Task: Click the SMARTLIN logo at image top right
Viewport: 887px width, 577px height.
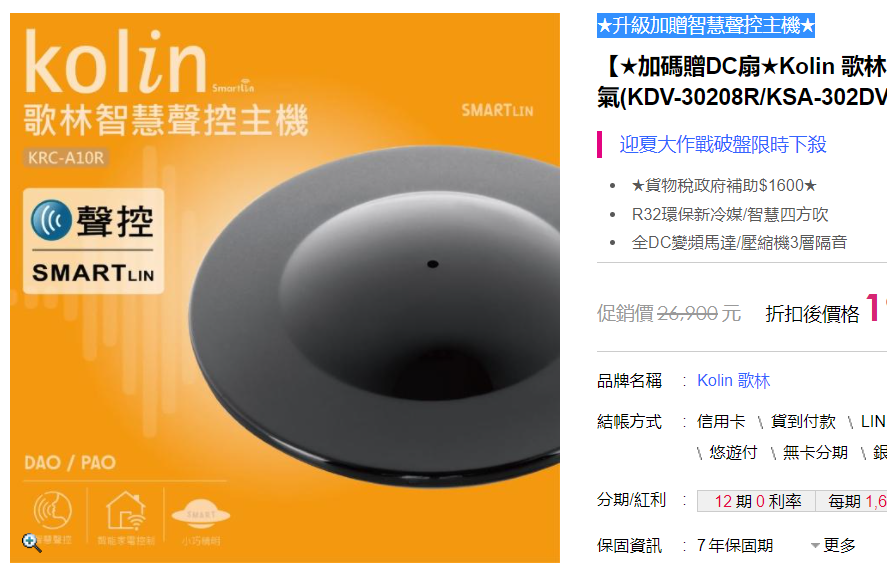Action: [x=497, y=110]
